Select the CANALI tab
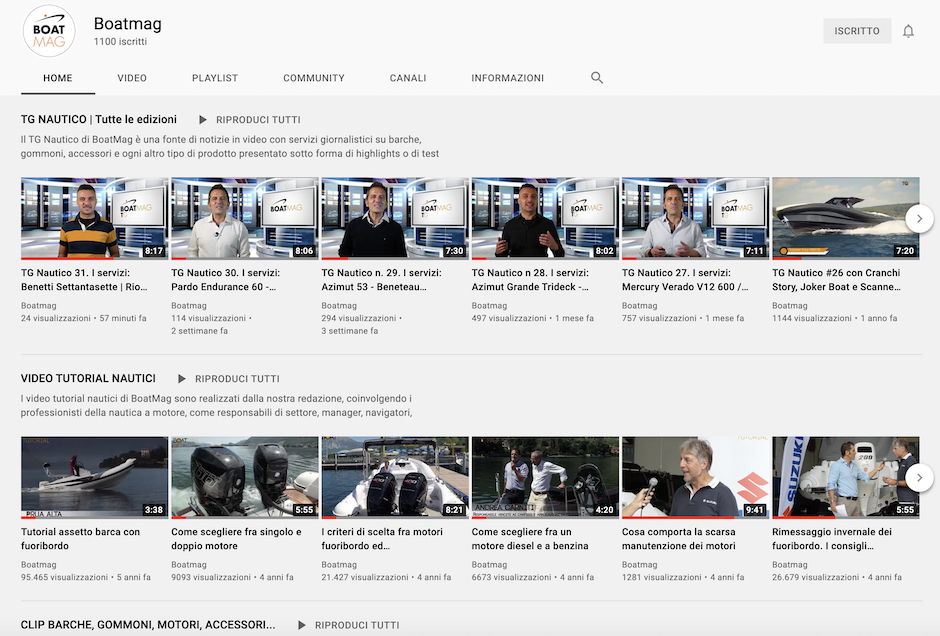The image size is (940, 636). point(408,78)
